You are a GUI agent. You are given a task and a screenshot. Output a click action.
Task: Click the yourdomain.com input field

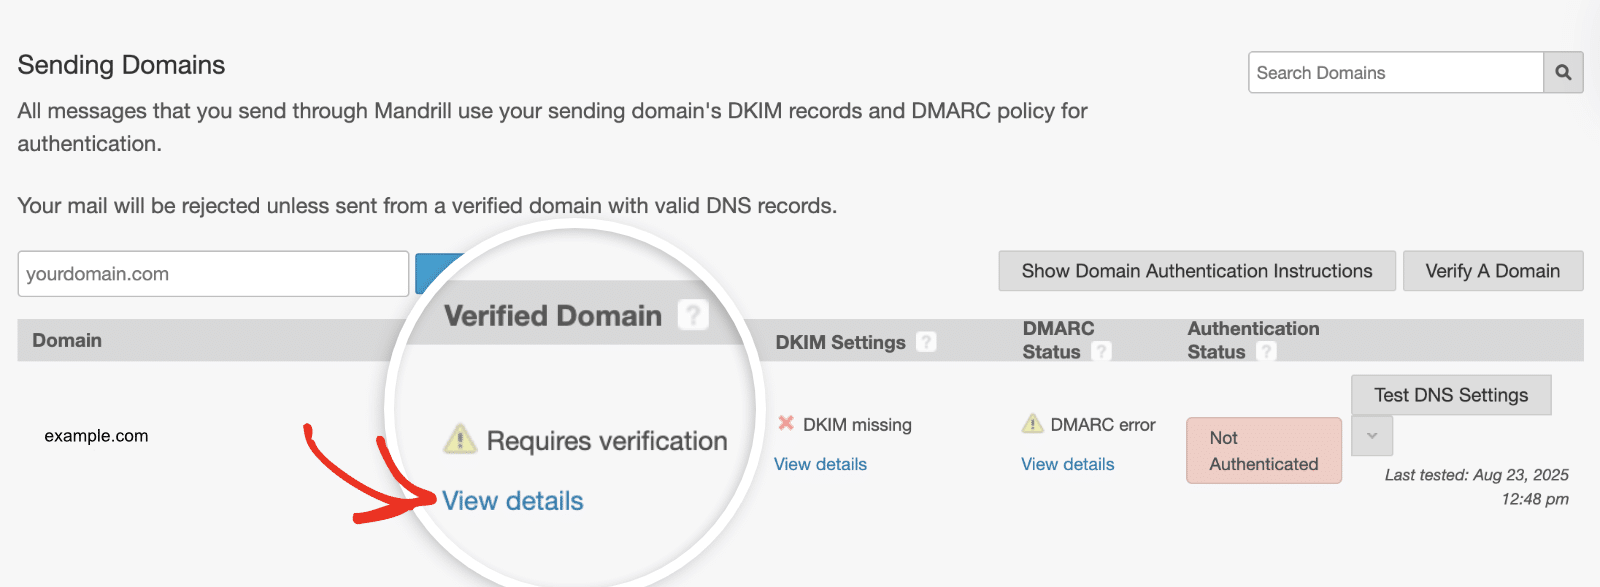click(213, 274)
